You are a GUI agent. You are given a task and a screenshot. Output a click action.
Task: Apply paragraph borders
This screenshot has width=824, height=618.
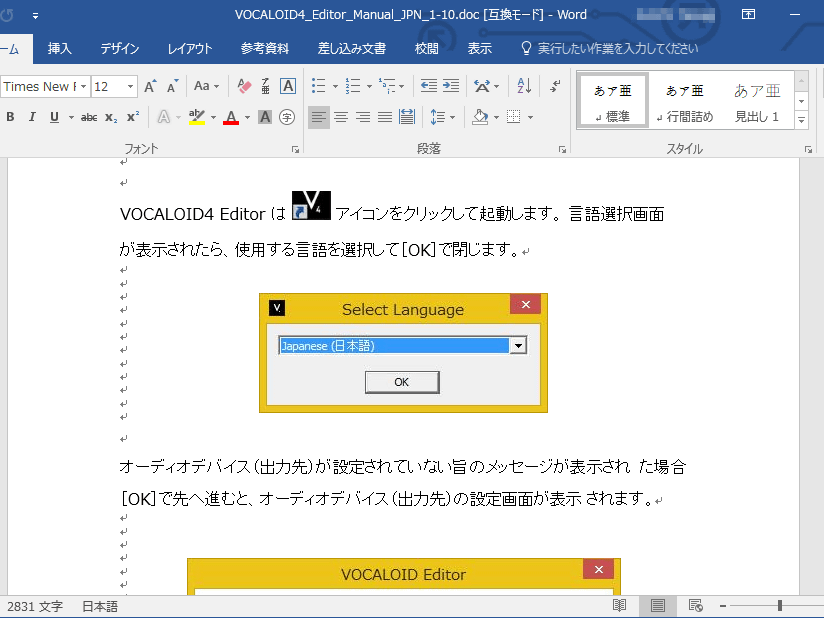click(x=513, y=117)
